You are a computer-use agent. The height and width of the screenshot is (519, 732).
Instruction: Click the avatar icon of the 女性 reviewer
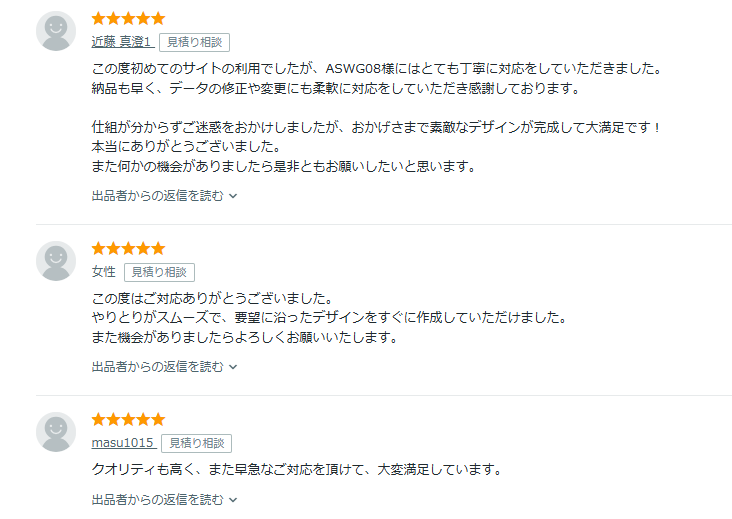click(x=56, y=261)
